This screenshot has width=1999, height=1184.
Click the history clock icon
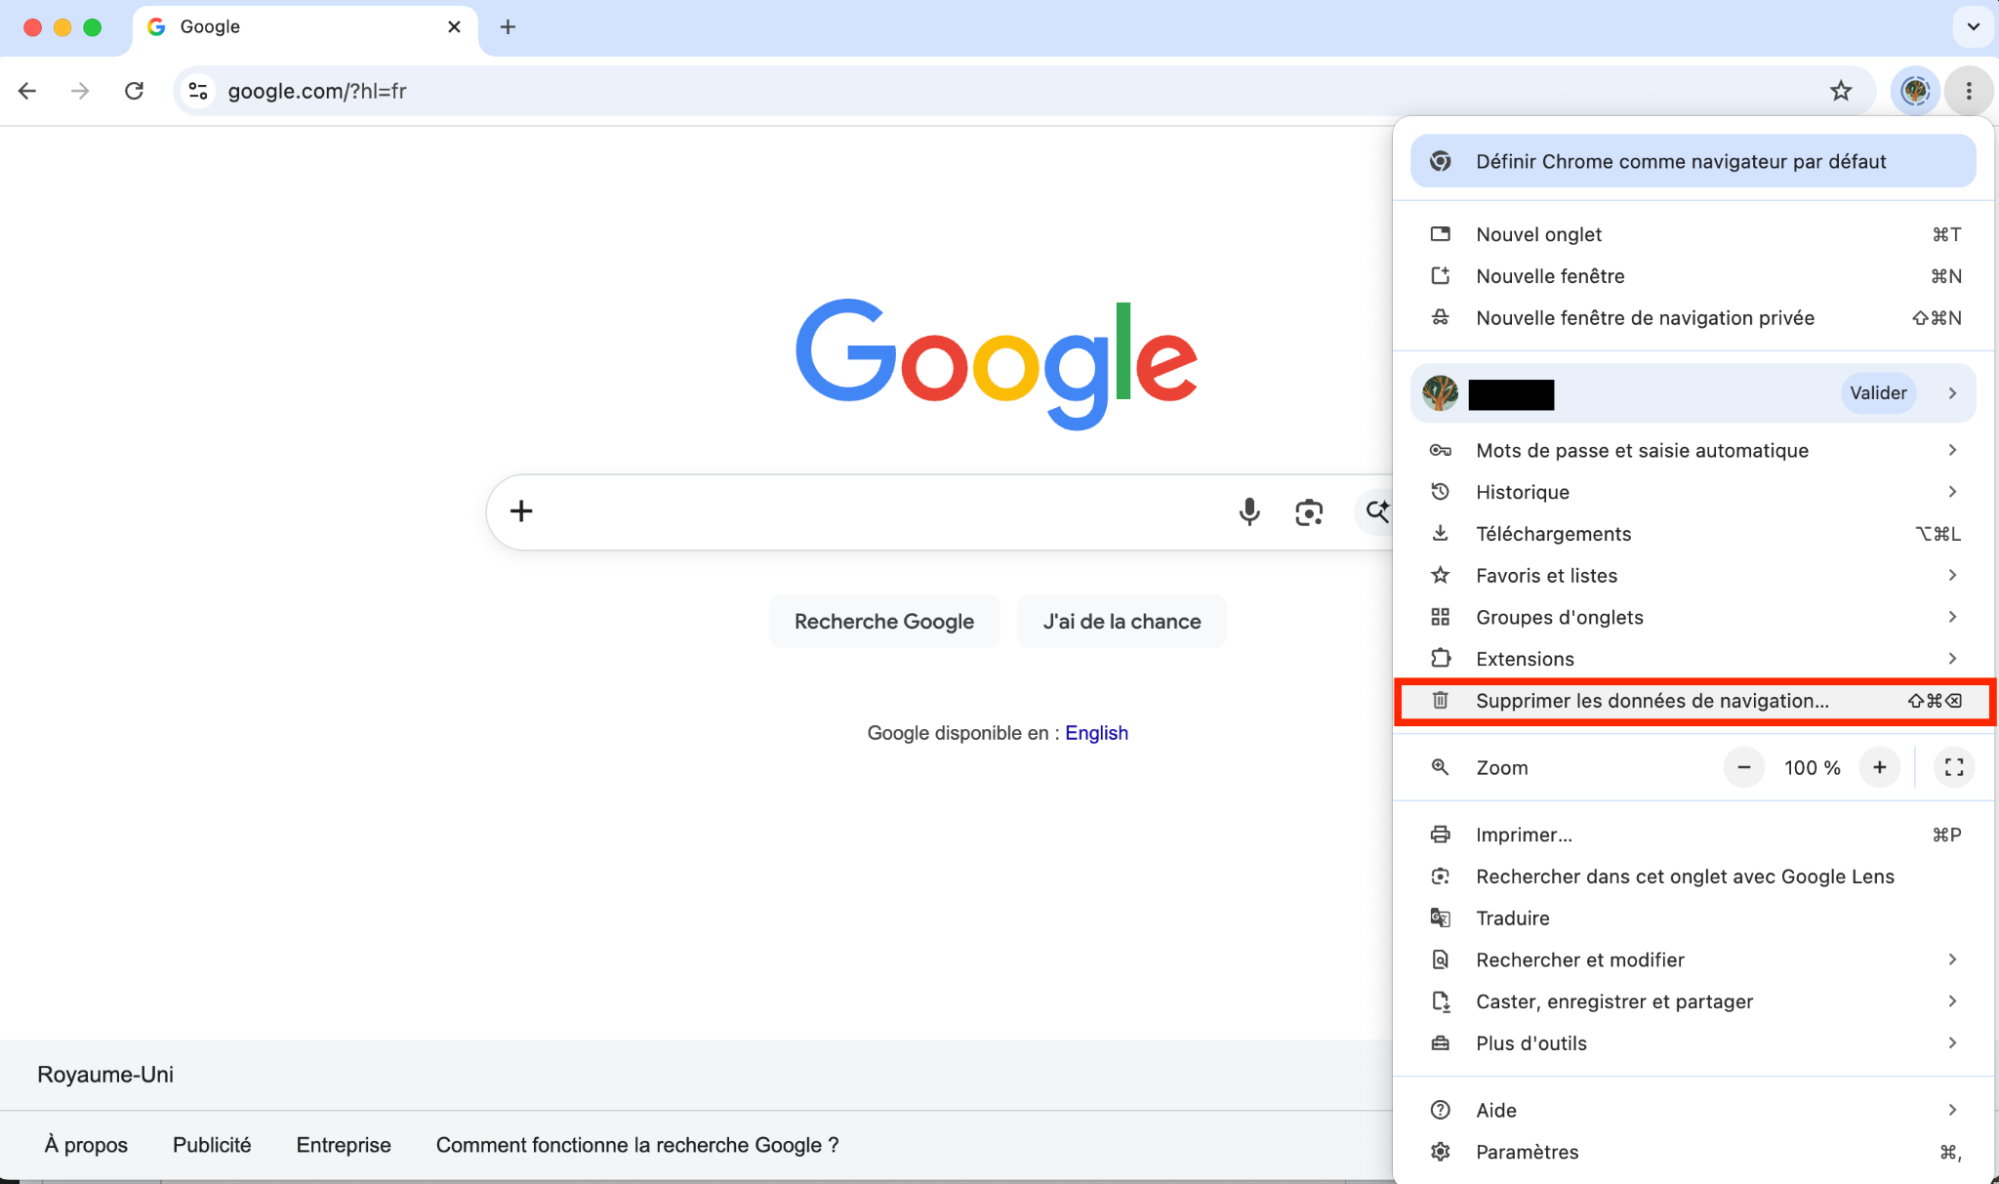[1440, 492]
